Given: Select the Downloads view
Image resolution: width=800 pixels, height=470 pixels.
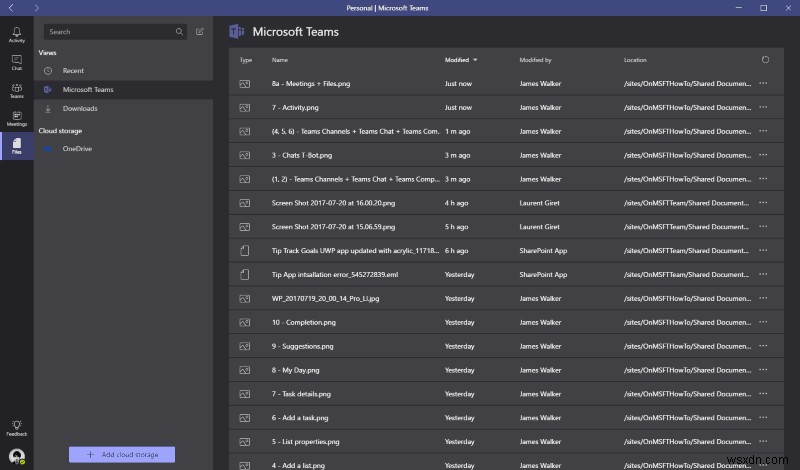Looking at the screenshot, I should pyautogui.click(x=123, y=109).
